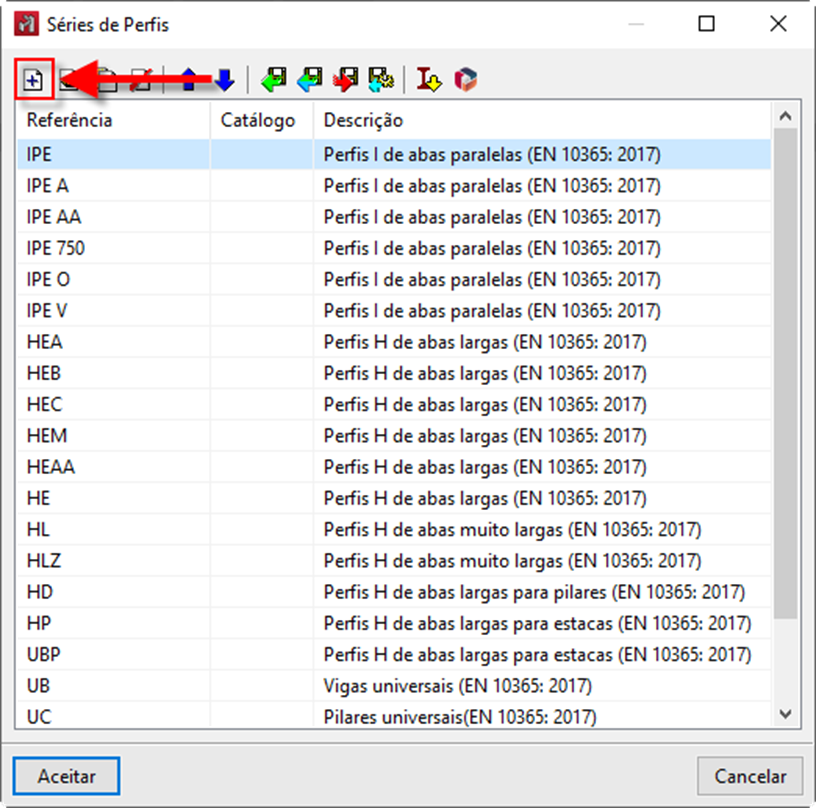The width and height of the screenshot is (816, 808).
Task: Select the UC row
Action: (394, 715)
